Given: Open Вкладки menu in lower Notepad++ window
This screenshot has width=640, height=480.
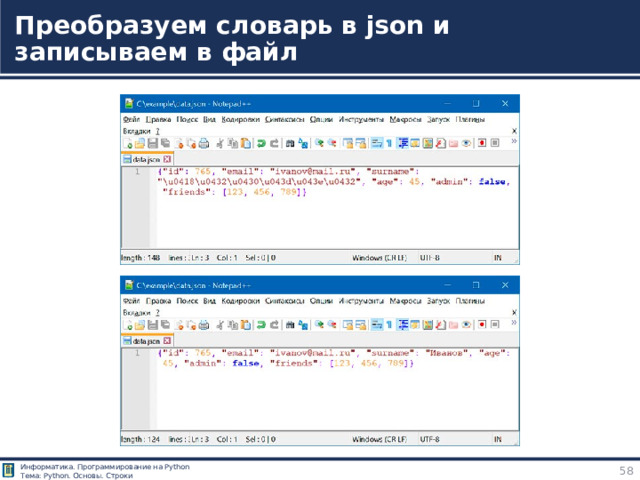Looking at the screenshot, I should [x=137, y=313].
